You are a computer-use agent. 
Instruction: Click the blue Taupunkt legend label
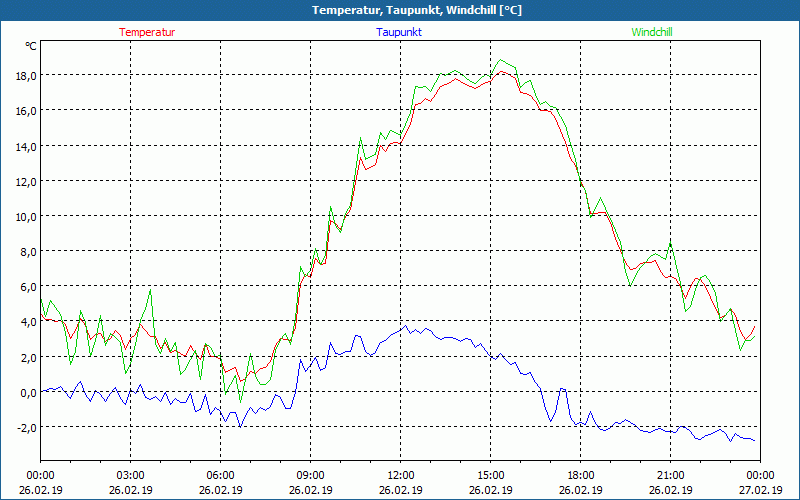point(399,32)
